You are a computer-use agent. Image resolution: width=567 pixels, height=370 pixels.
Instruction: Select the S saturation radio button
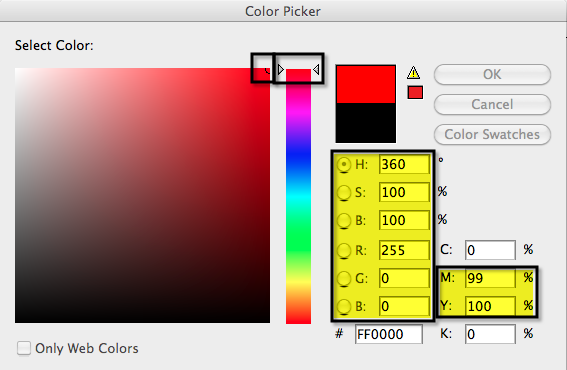[344, 192]
